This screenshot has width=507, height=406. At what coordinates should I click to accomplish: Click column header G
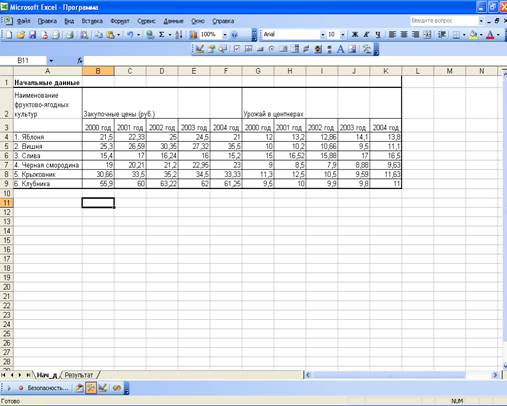pos(258,71)
